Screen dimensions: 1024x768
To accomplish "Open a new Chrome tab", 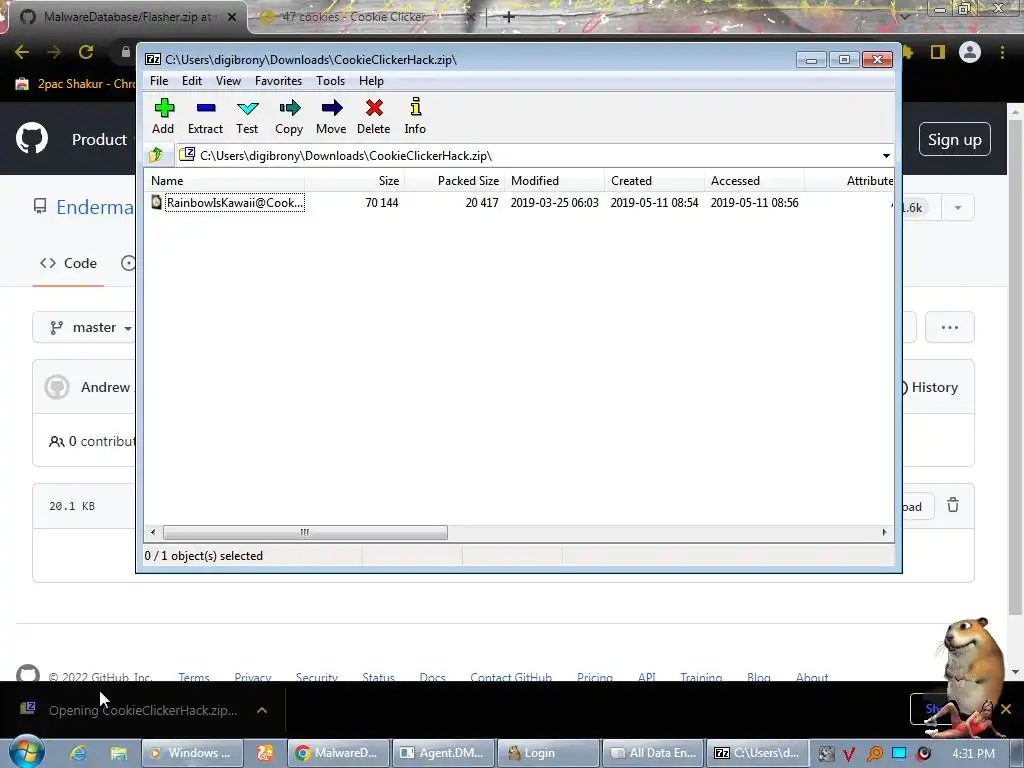I will [509, 17].
